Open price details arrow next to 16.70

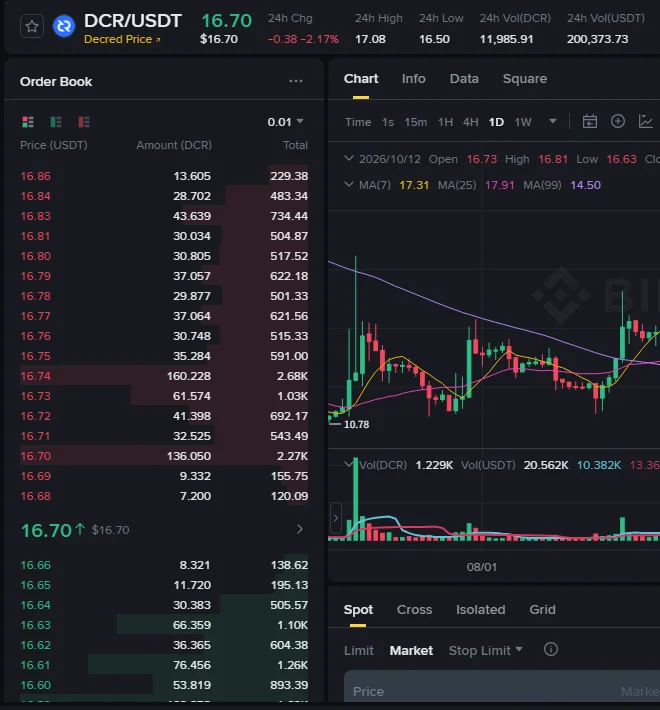299,529
